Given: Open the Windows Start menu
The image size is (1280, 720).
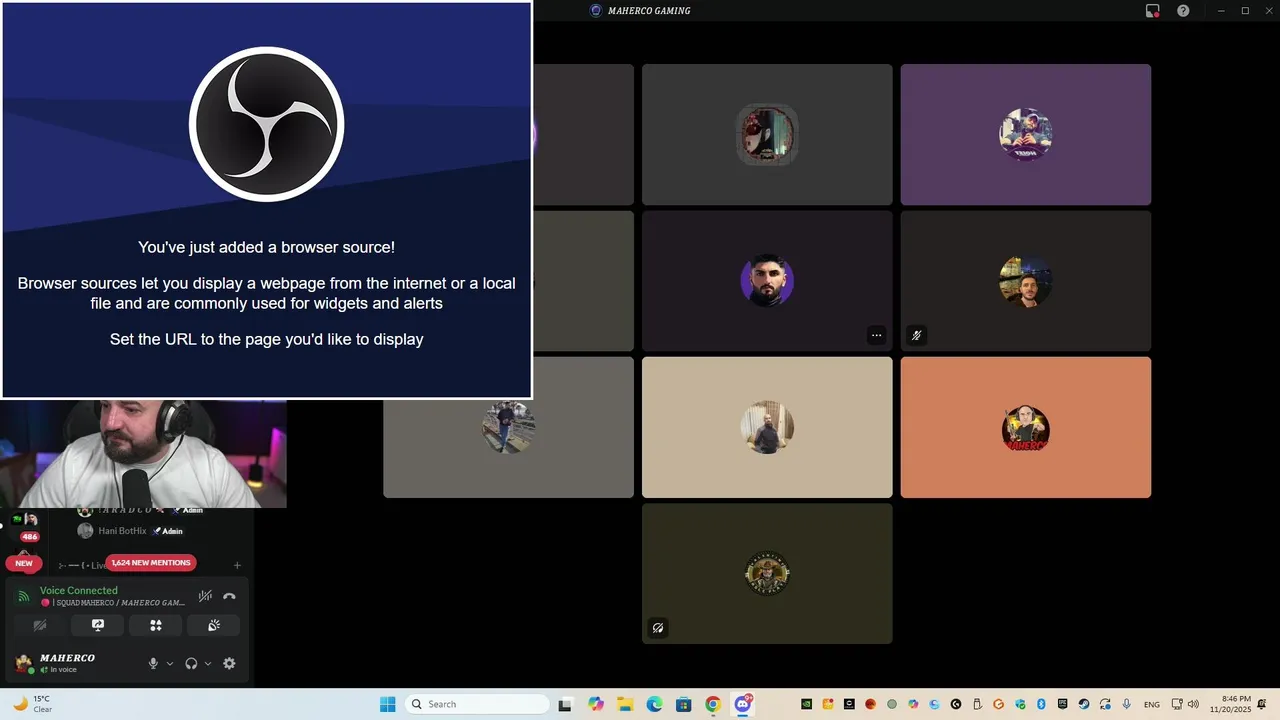Looking at the screenshot, I should (x=387, y=704).
